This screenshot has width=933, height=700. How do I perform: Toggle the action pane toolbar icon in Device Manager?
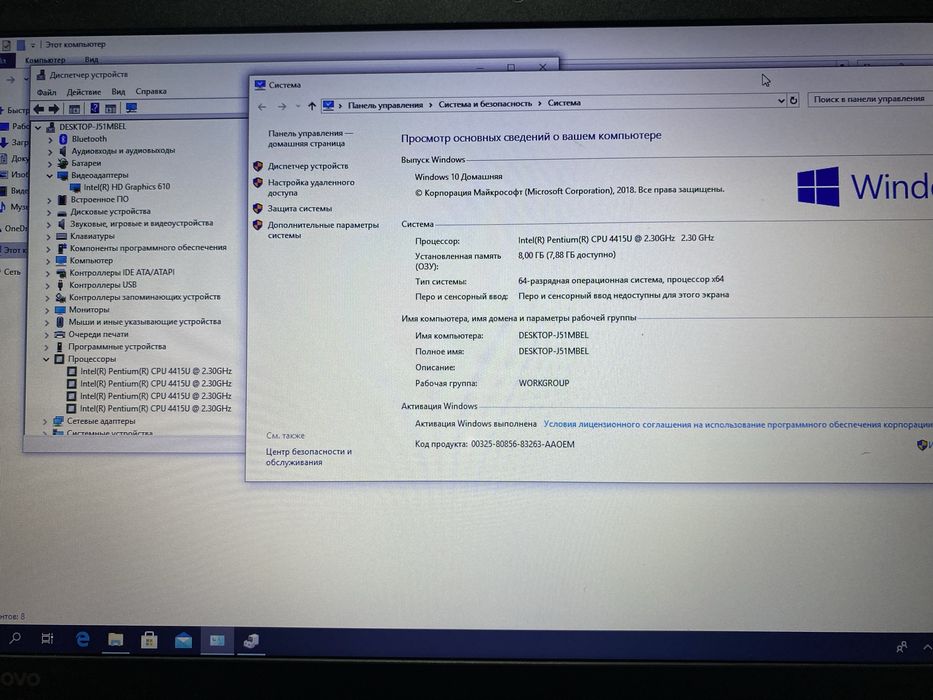point(111,108)
